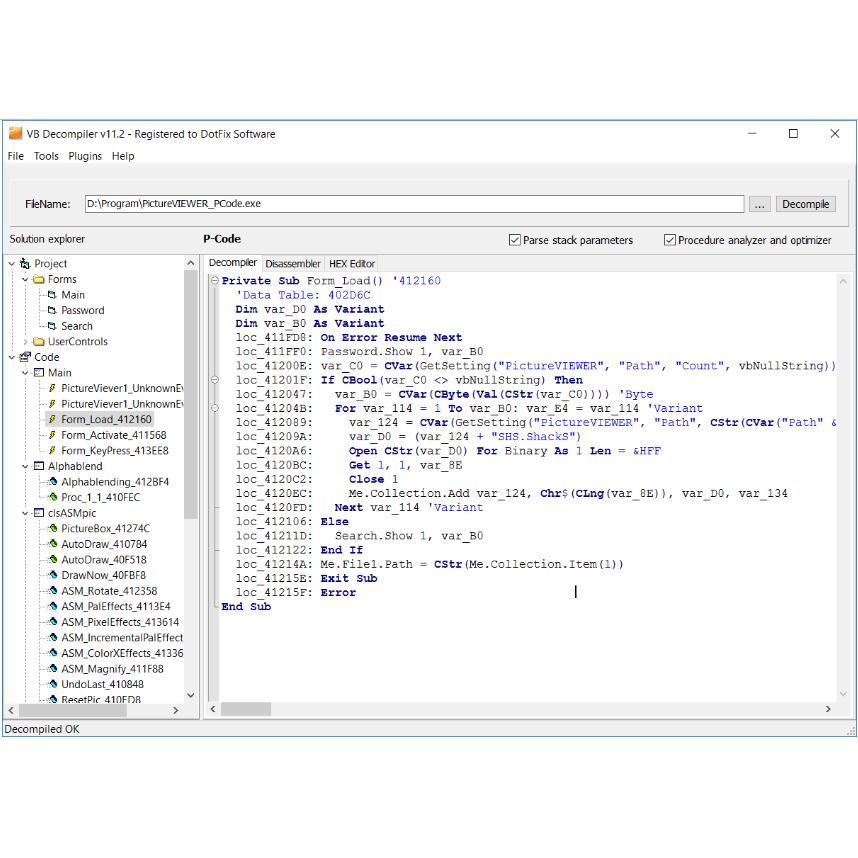The width and height of the screenshot is (858, 858).
Task: Toggle Parse stack parameters checkbox
Action: click(x=514, y=240)
